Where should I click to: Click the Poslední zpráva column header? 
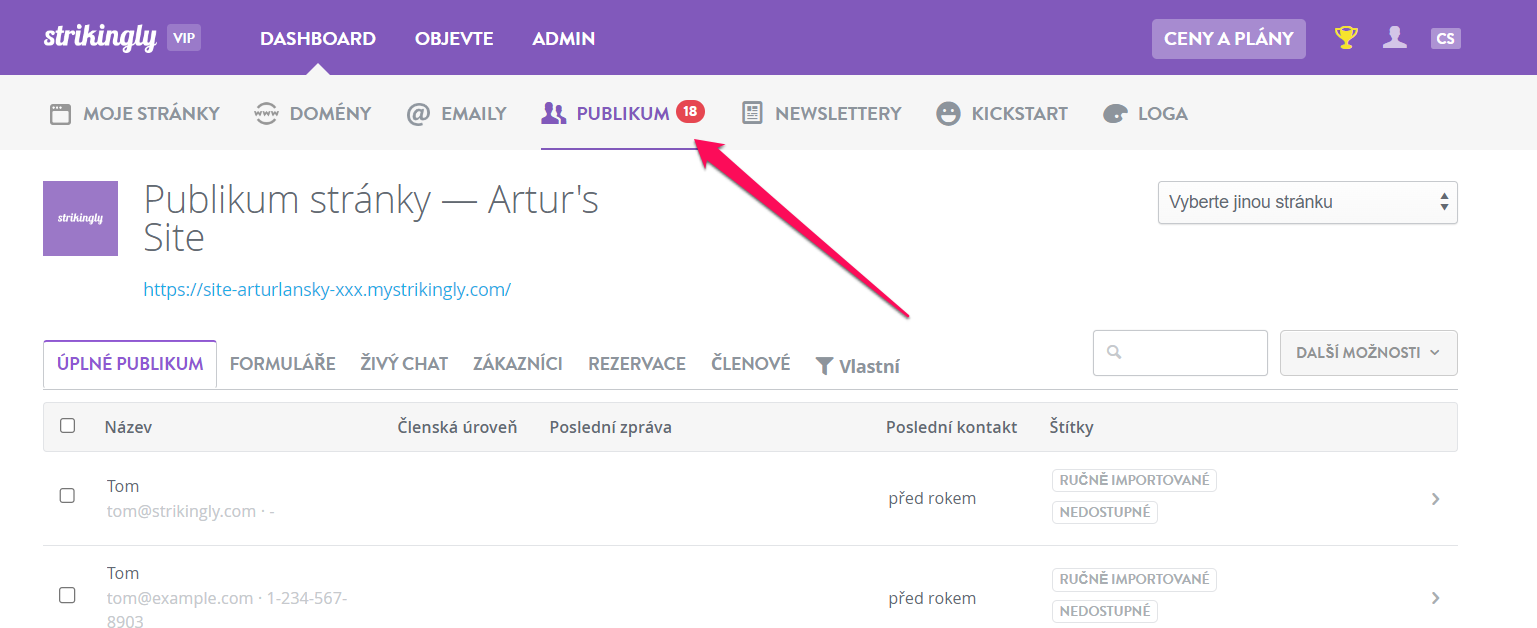point(611,427)
